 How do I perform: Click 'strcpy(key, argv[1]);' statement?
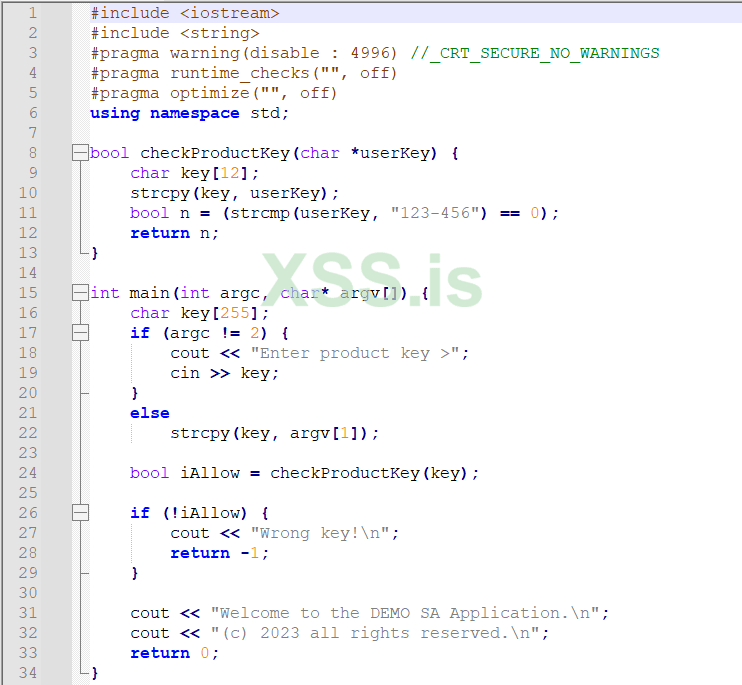(x=274, y=433)
